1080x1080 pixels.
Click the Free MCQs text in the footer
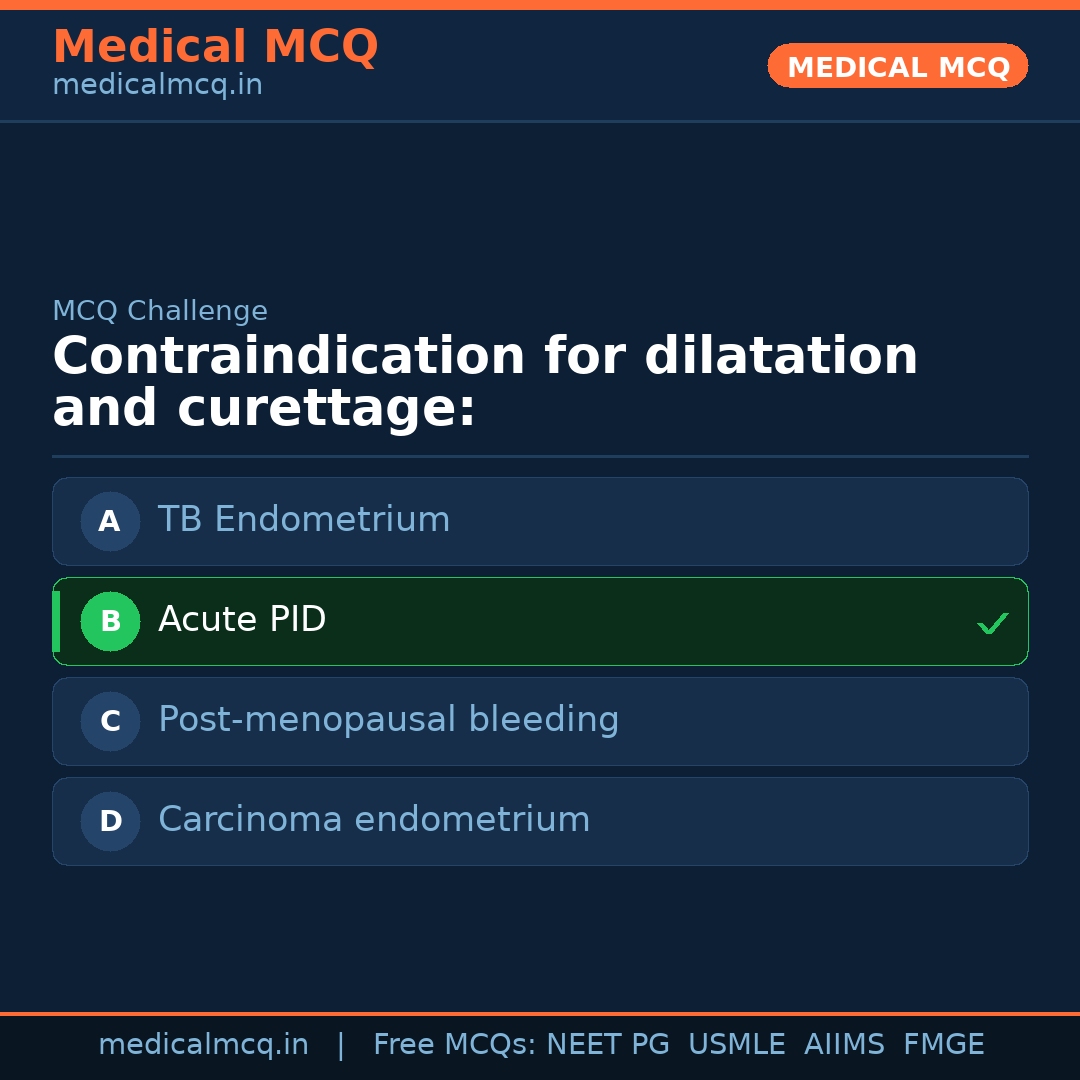pyautogui.click(x=455, y=1045)
